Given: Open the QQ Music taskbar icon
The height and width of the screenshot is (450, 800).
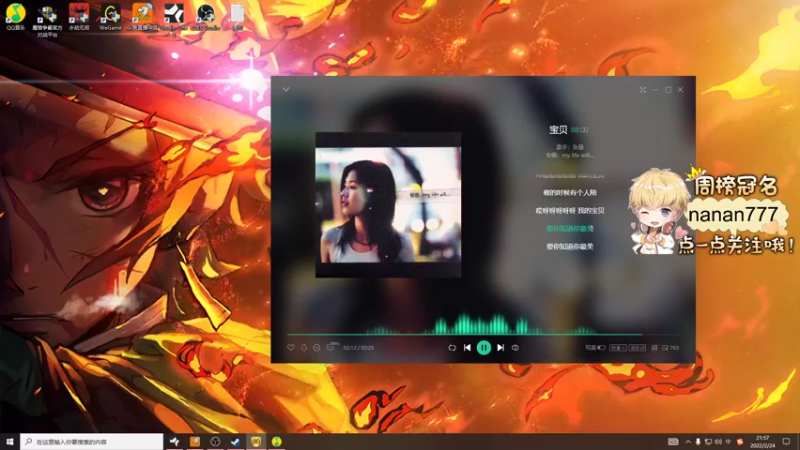Looking at the screenshot, I should click(277, 442).
